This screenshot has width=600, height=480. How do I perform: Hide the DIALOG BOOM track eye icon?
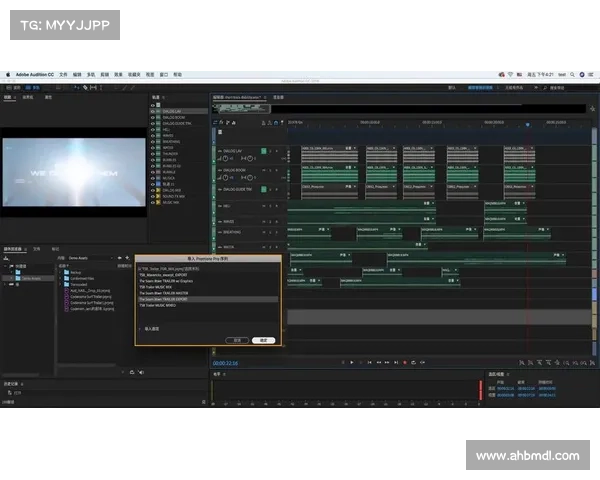click(153, 118)
